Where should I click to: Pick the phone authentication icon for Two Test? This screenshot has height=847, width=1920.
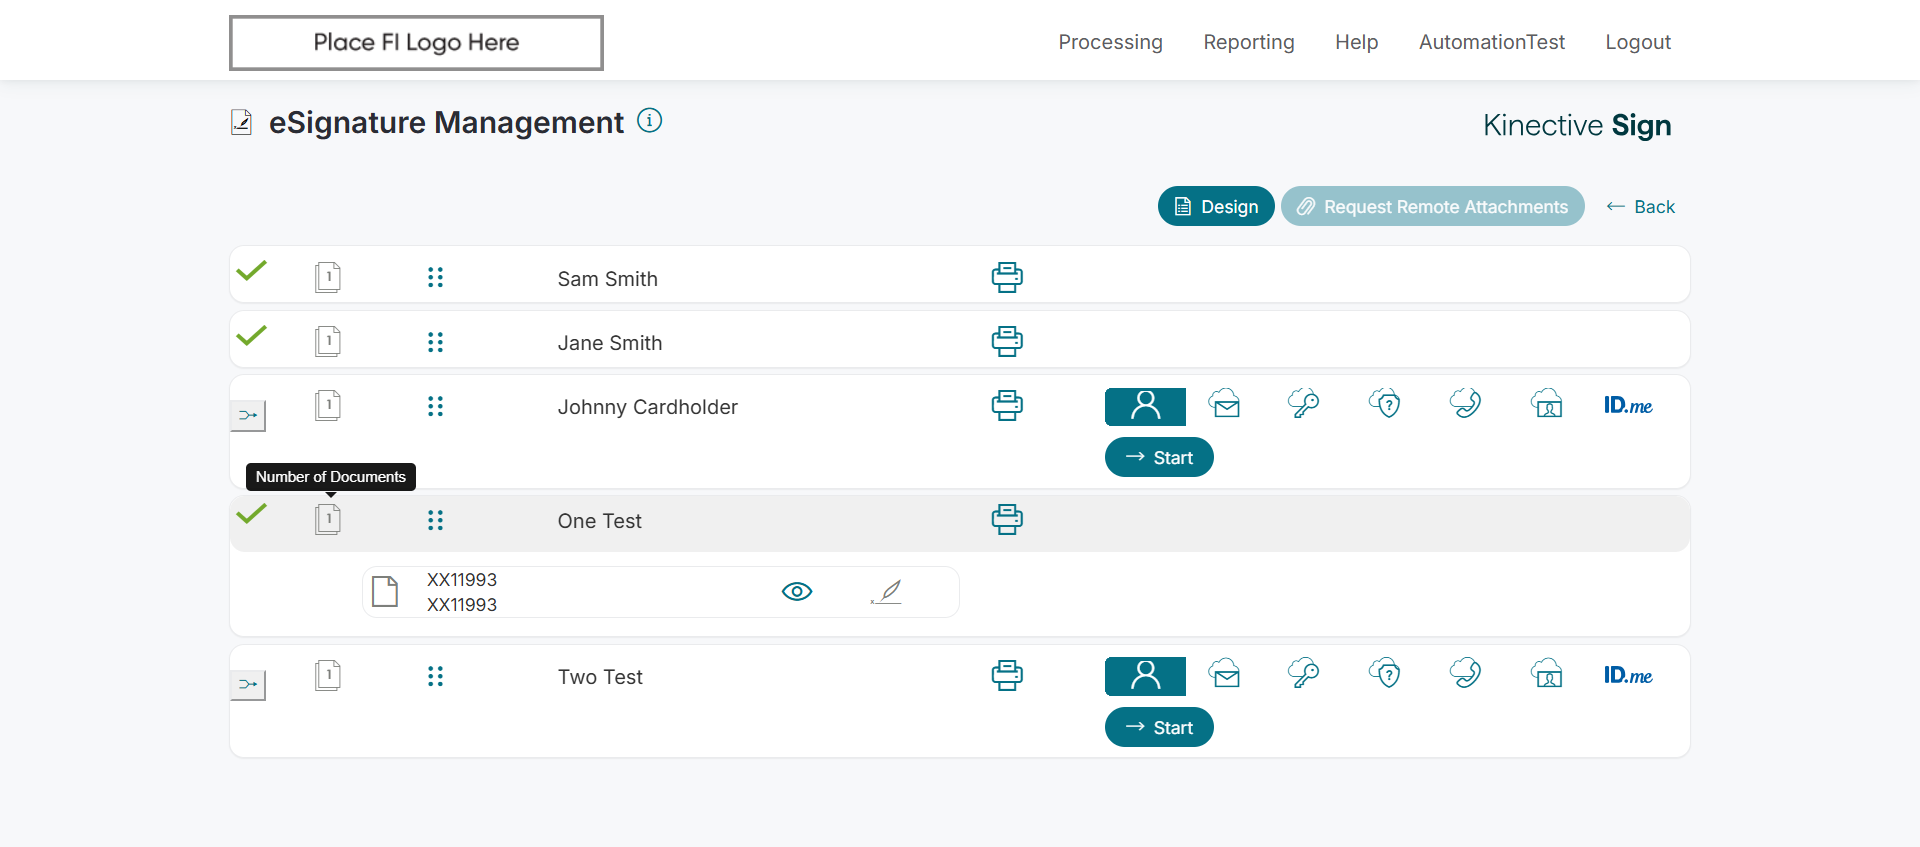click(1466, 673)
